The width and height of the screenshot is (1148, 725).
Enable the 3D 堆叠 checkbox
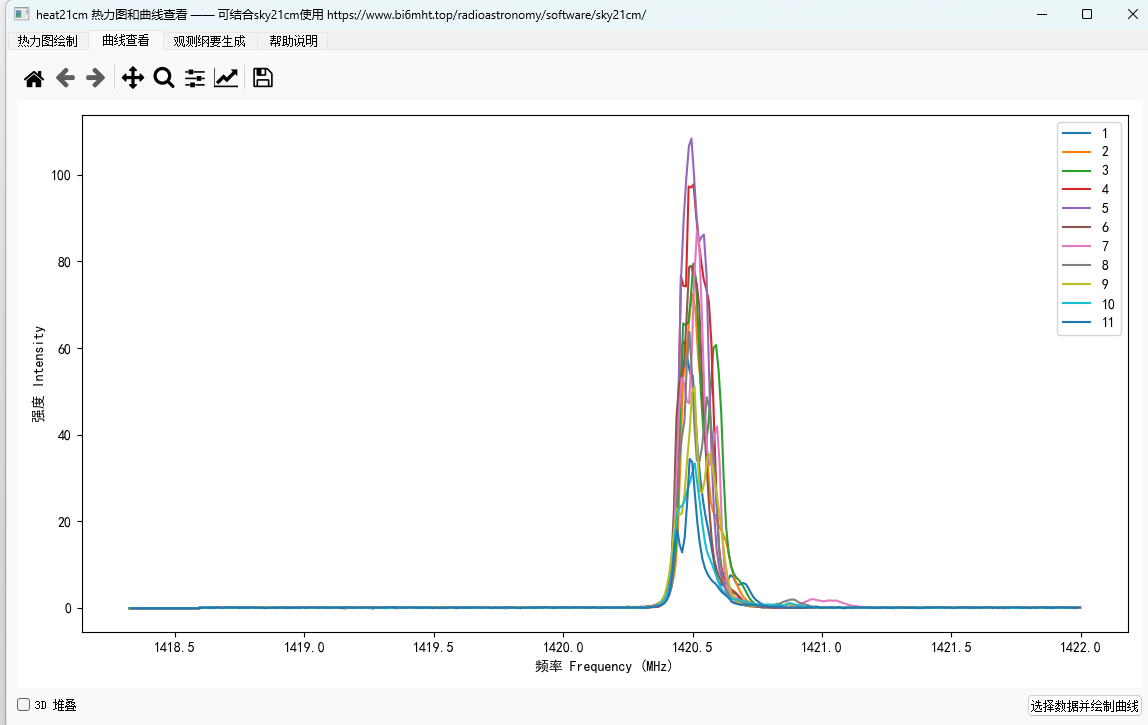point(24,705)
